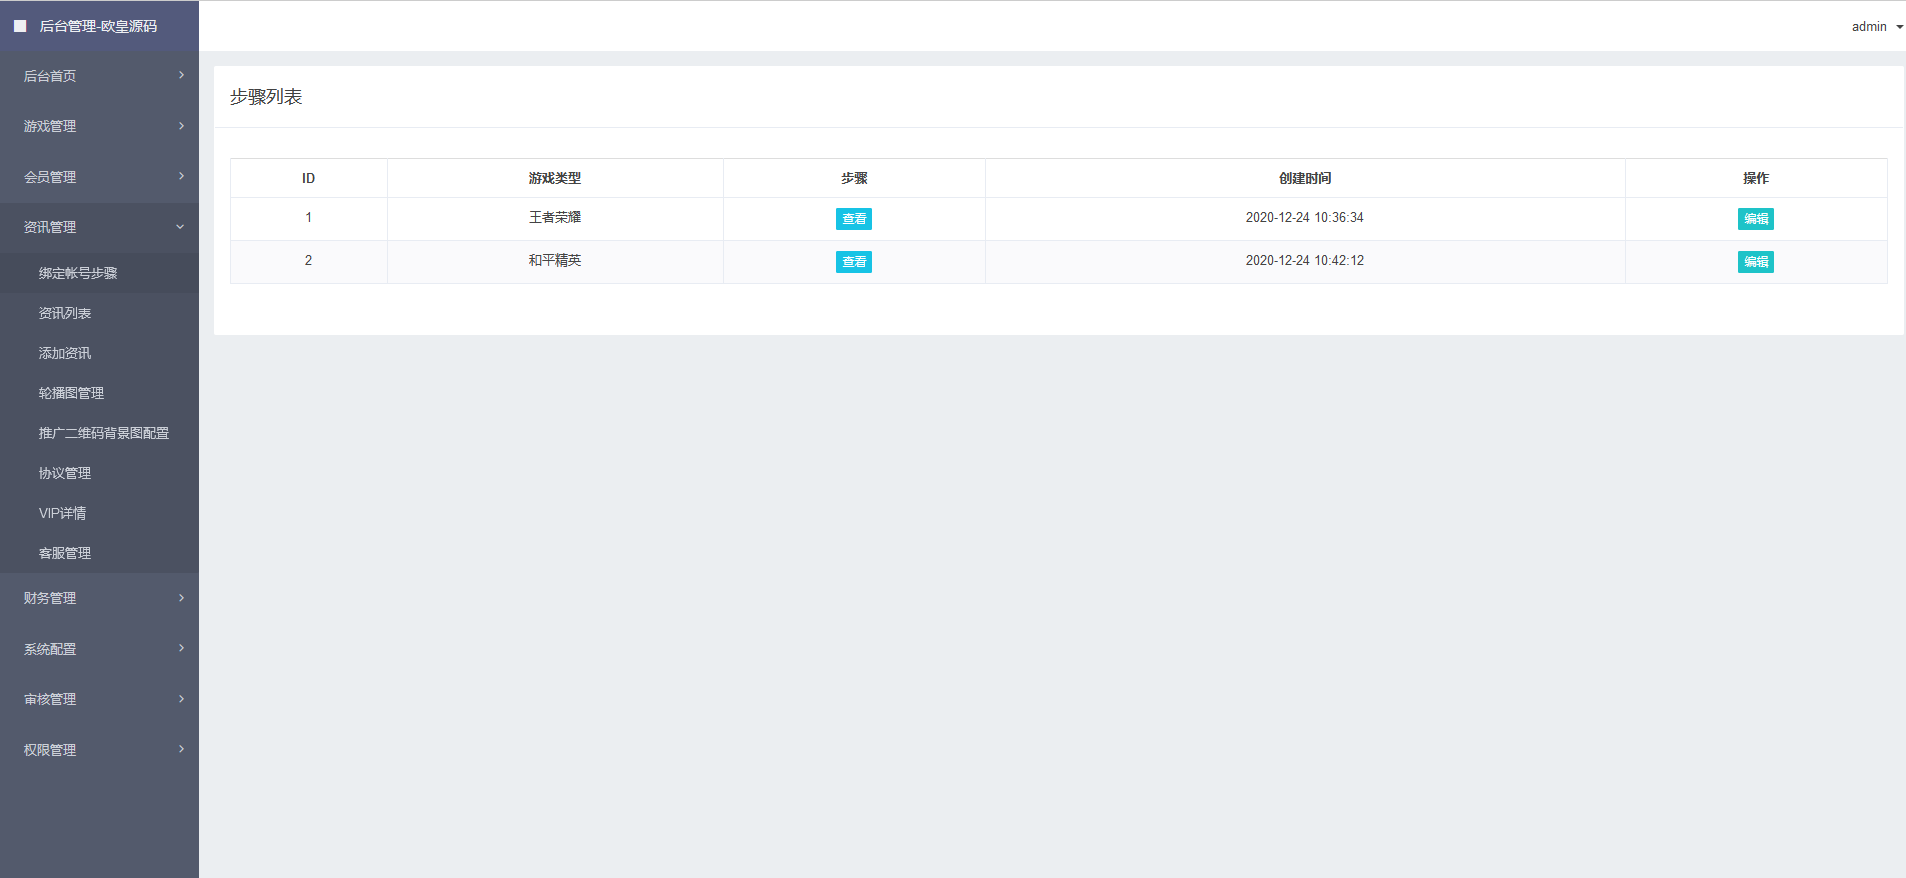Open the admin dropdown caret
Viewport: 1906px width, 878px height.
point(1899,27)
